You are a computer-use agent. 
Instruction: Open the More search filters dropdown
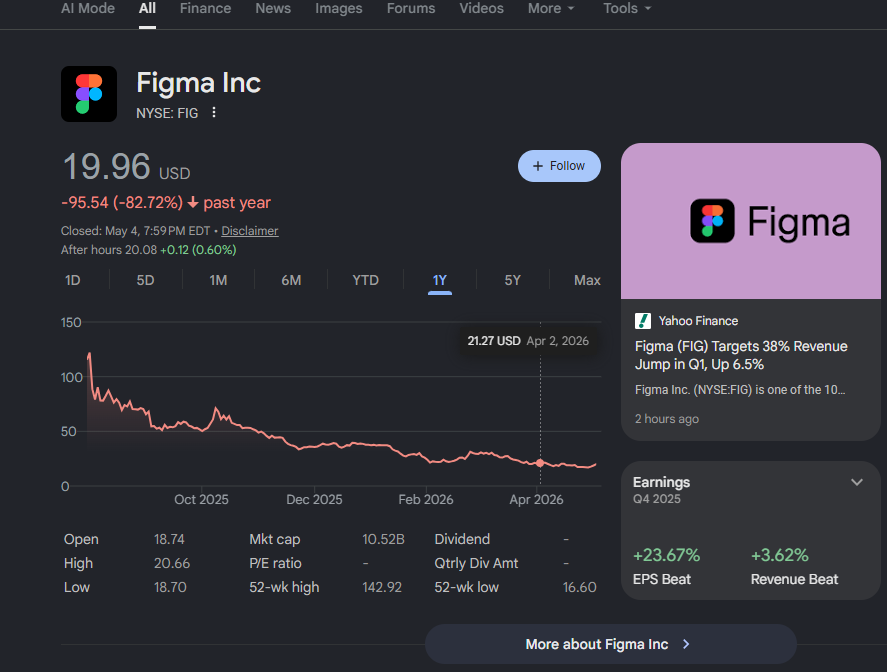(x=551, y=8)
